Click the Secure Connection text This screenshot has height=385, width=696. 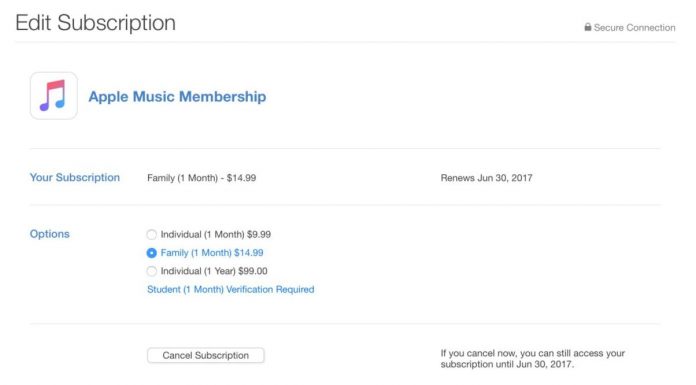click(634, 28)
